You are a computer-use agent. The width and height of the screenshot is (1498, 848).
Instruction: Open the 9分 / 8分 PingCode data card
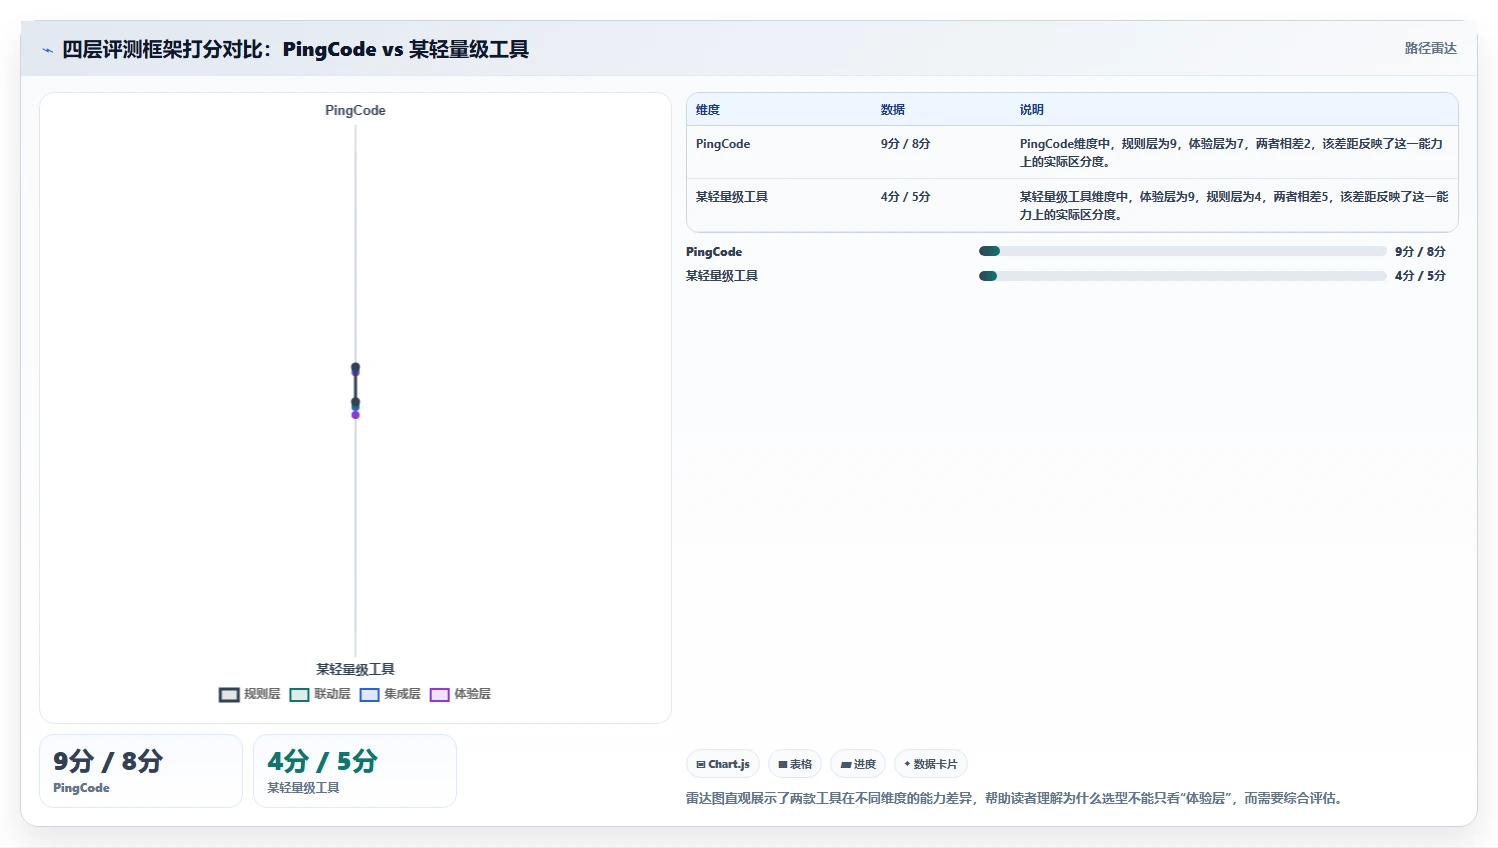141,771
